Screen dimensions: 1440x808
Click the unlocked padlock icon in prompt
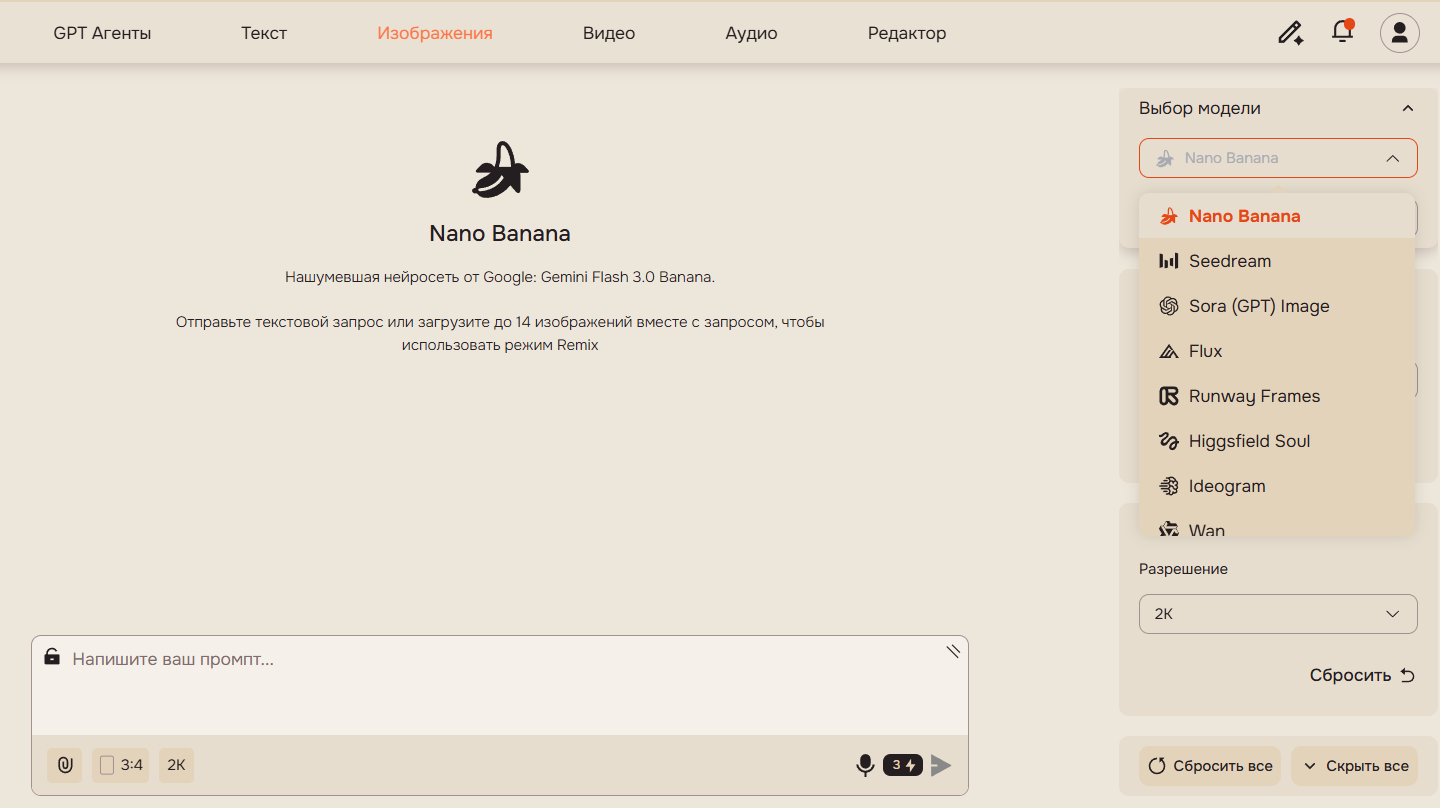click(52, 657)
